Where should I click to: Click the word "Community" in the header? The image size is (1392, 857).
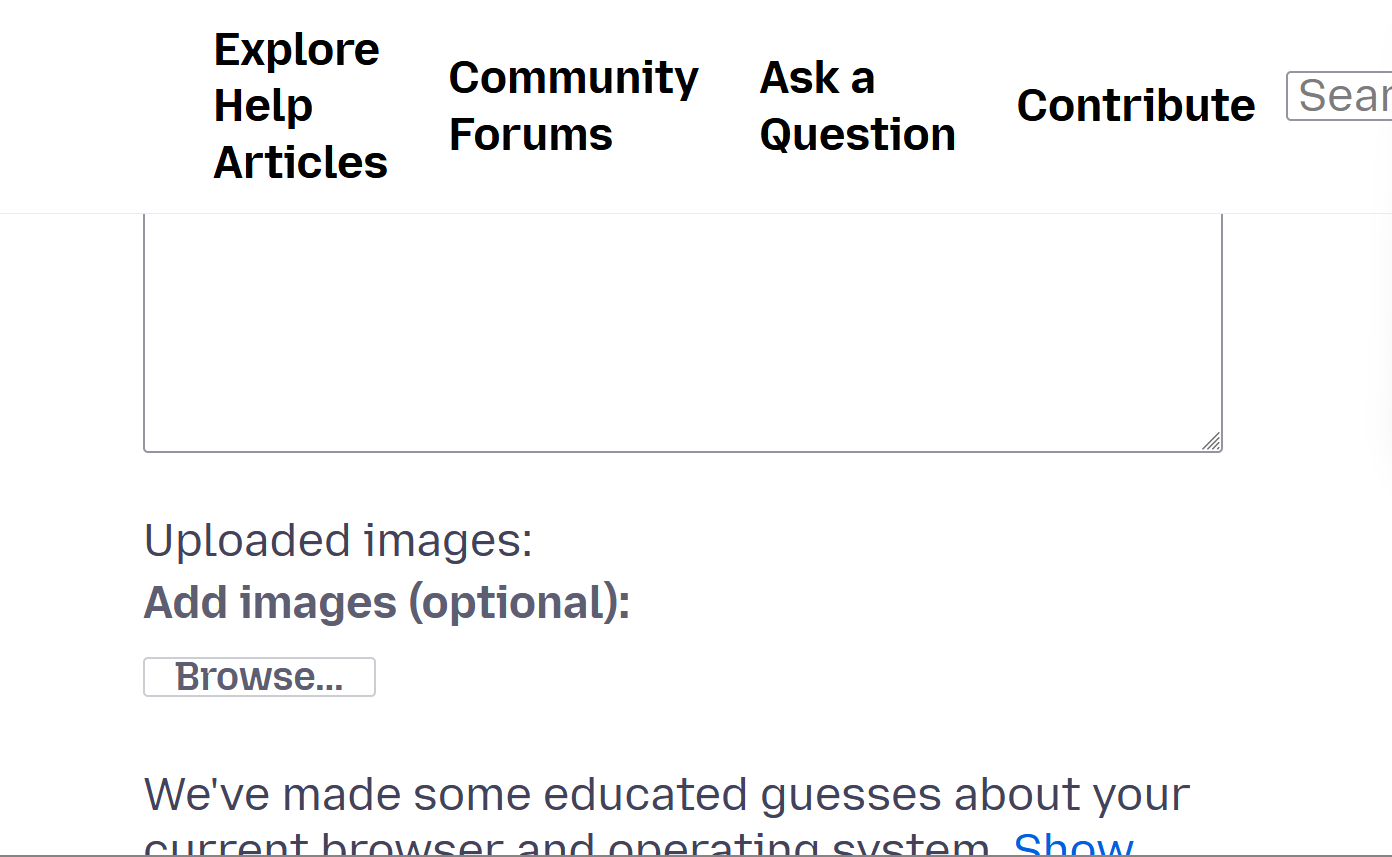coord(573,78)
